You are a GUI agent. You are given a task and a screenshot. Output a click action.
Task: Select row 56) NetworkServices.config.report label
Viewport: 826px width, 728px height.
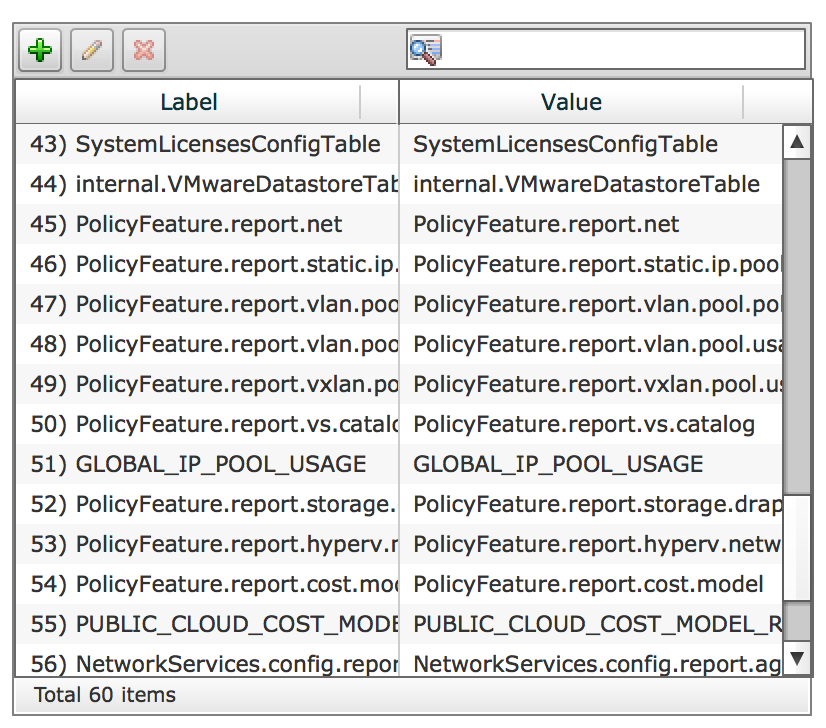coord(206,661)
